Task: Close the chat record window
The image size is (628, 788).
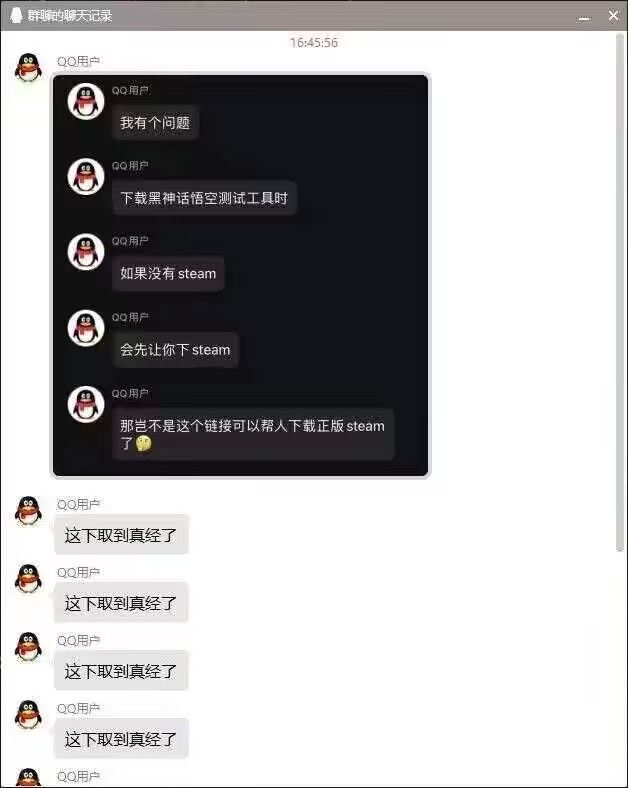Action: coord(613,16)
